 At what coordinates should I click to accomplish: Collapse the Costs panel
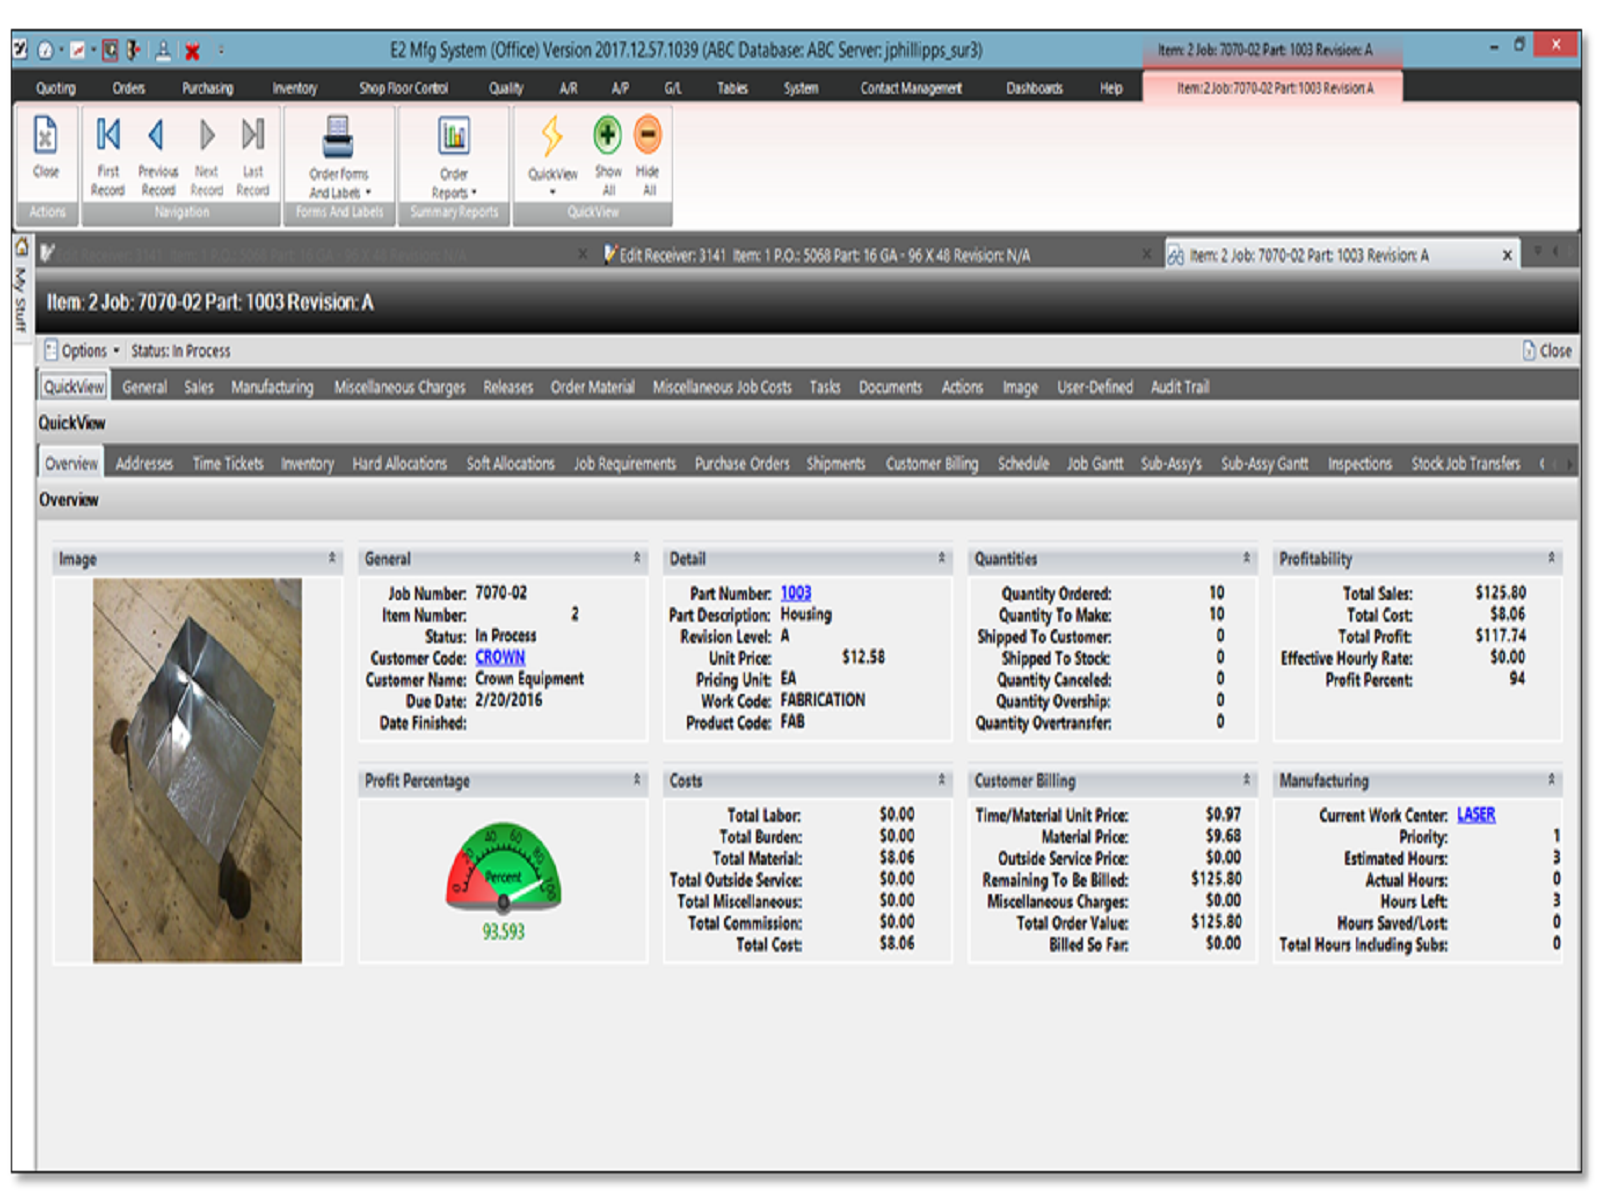coord(941,780)
